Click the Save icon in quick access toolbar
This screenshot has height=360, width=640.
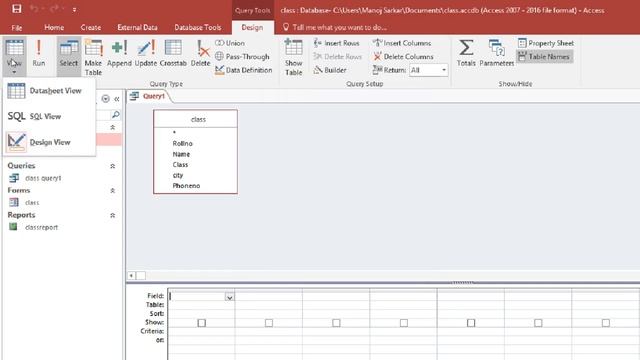pyautogui.click(x=16, y=9)
